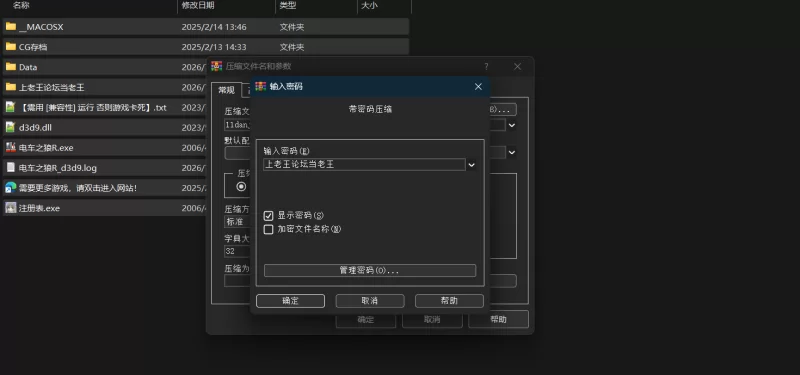Sort files by the 修改日期 column header

coord(198,6)
